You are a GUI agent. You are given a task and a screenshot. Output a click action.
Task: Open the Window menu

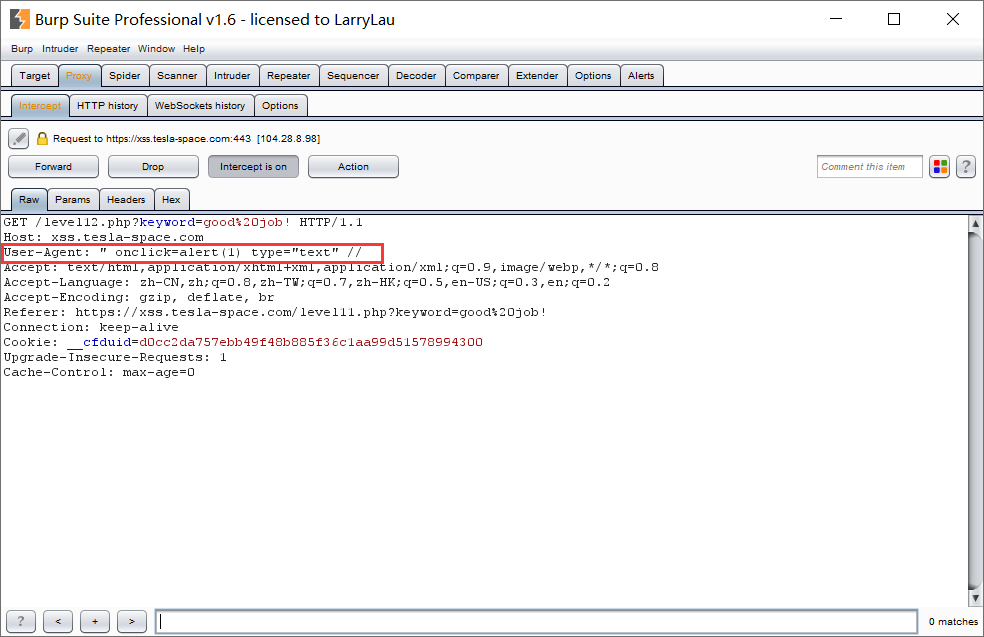(x=156, y=49)
